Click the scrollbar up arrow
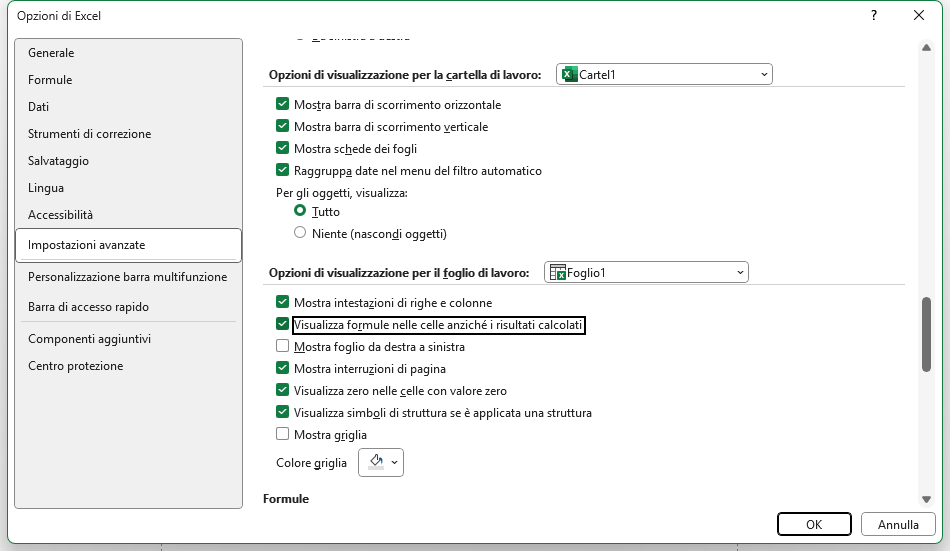950x551 pixels. 926,47
